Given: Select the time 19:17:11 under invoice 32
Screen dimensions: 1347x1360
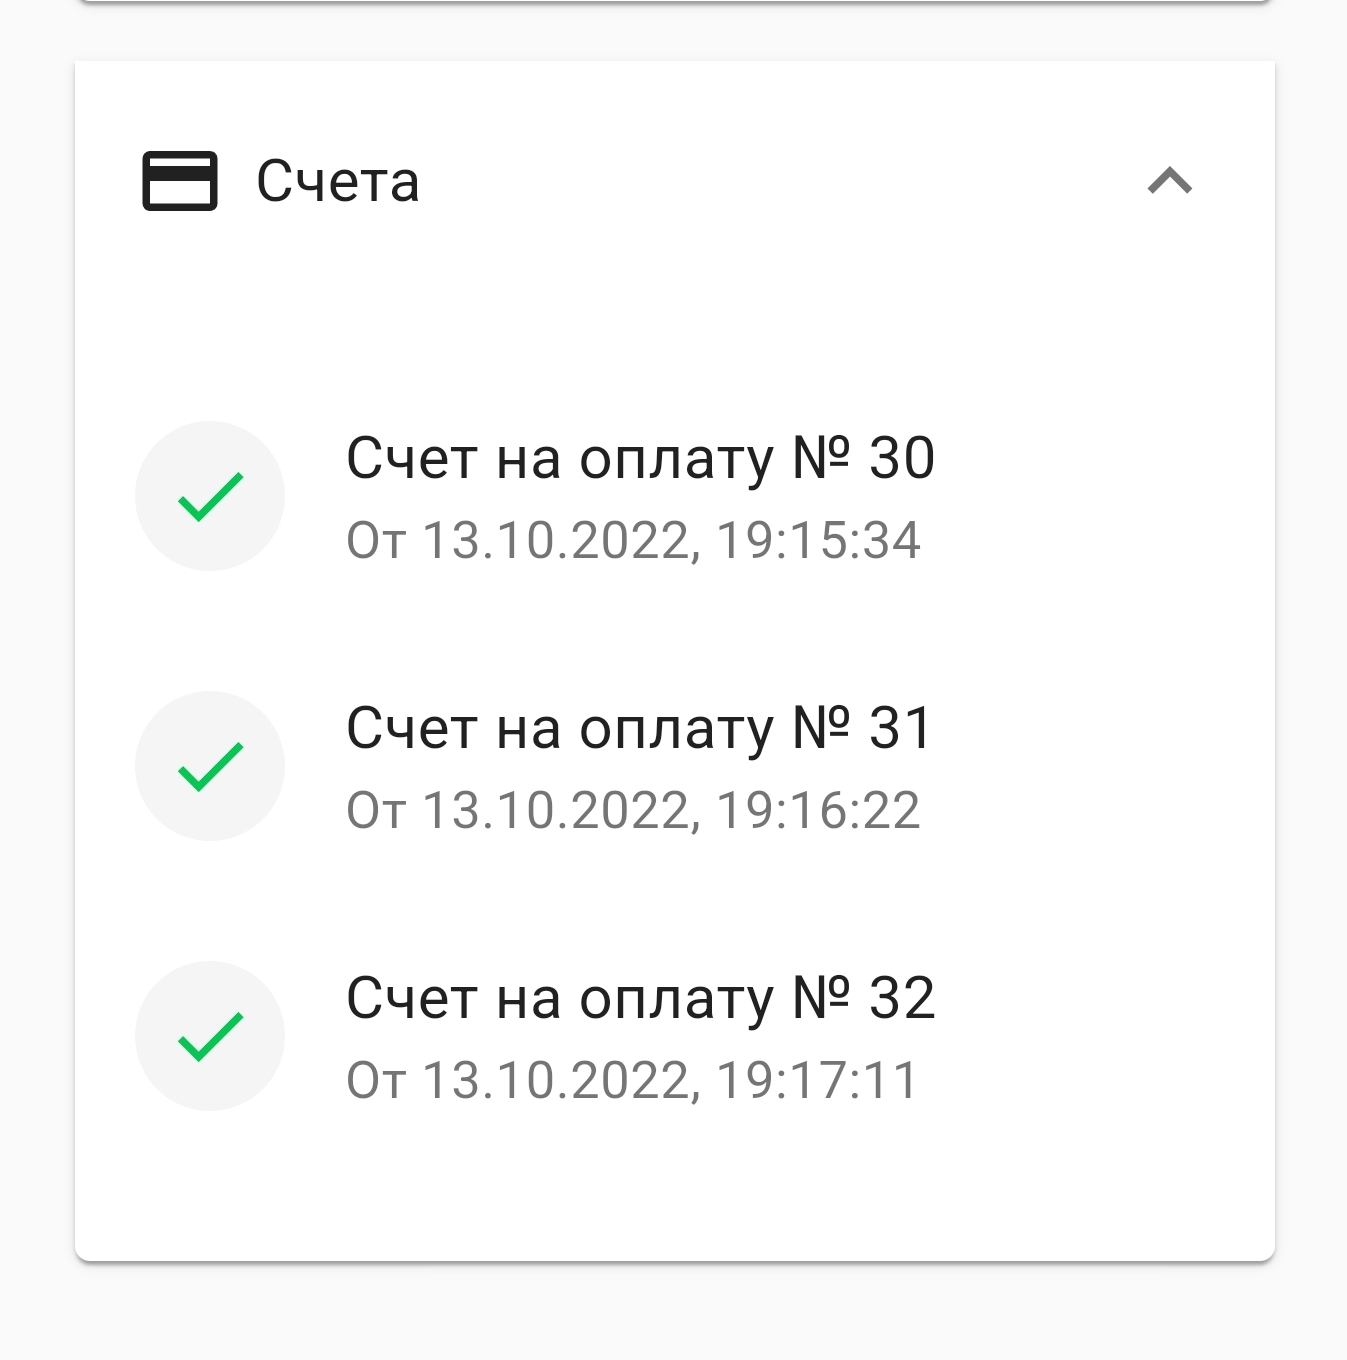Looking at the screenshot, I should click(816, 1081).
